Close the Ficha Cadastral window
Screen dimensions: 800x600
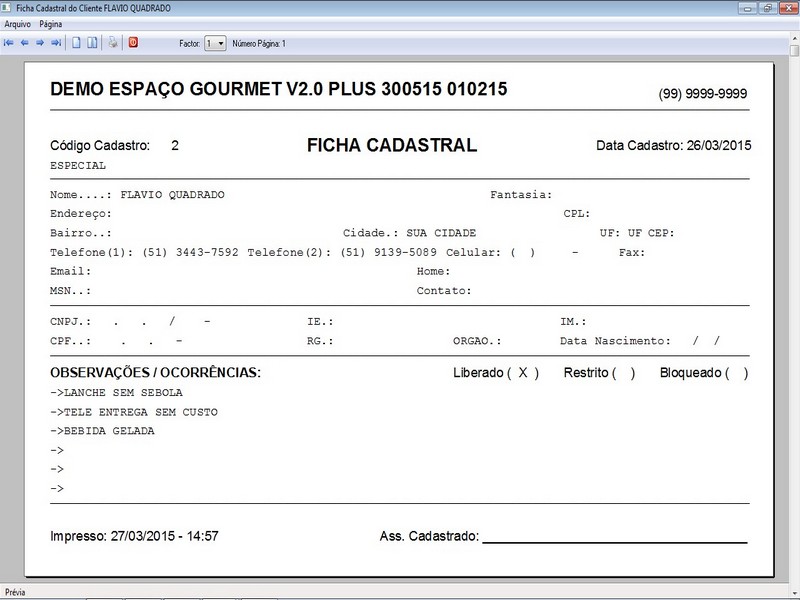(x=788, y=8)
